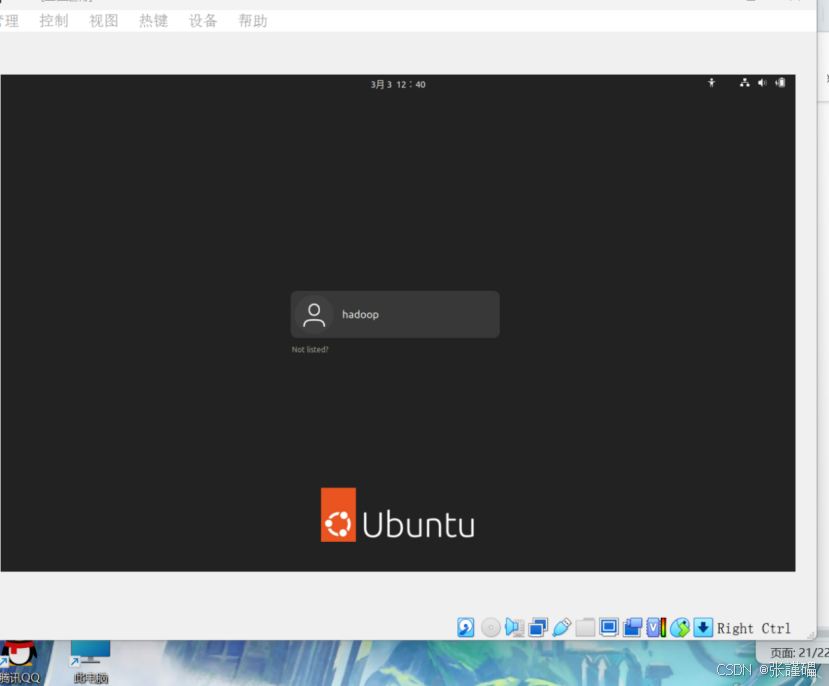
Task: Click the network adapter status icon
Action: [538, 627]
